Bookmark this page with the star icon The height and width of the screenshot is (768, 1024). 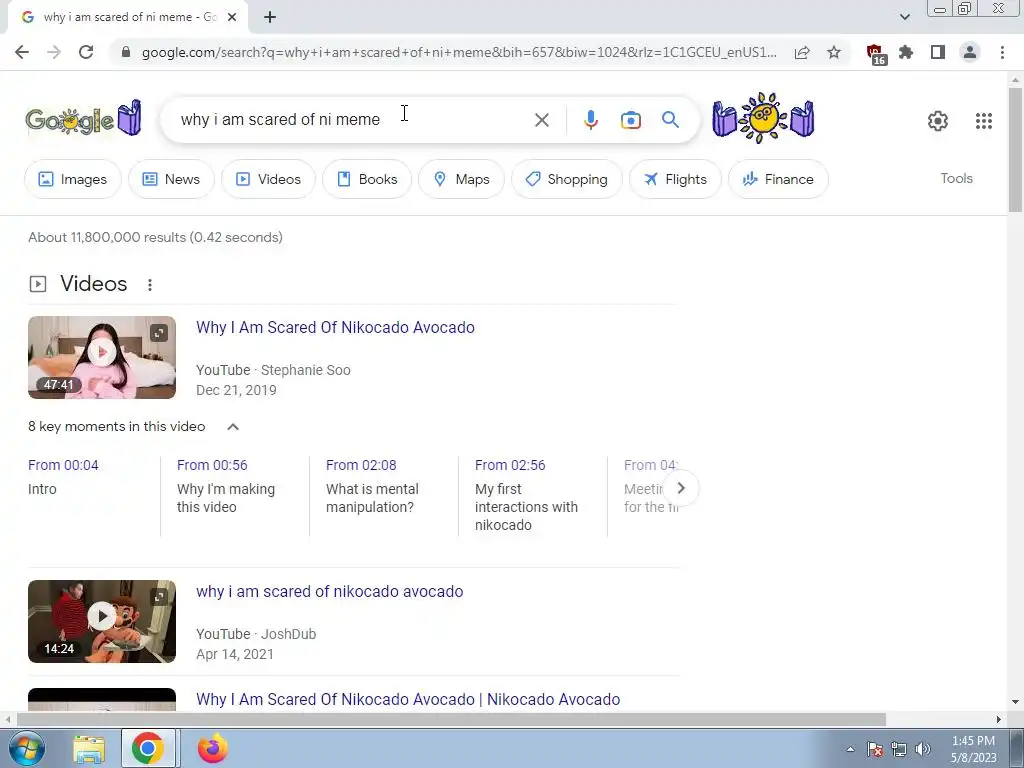[x=834, y=52]
